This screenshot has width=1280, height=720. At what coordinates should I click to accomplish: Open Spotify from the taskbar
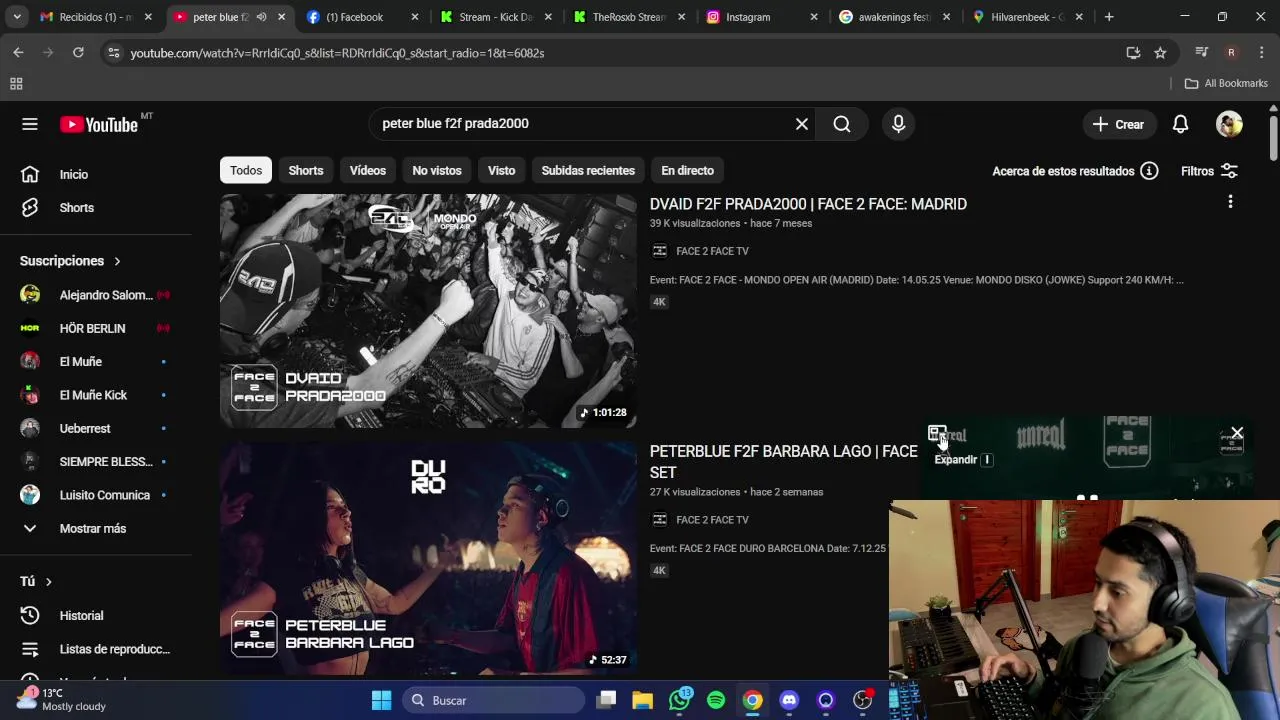[x=716, y=700]
